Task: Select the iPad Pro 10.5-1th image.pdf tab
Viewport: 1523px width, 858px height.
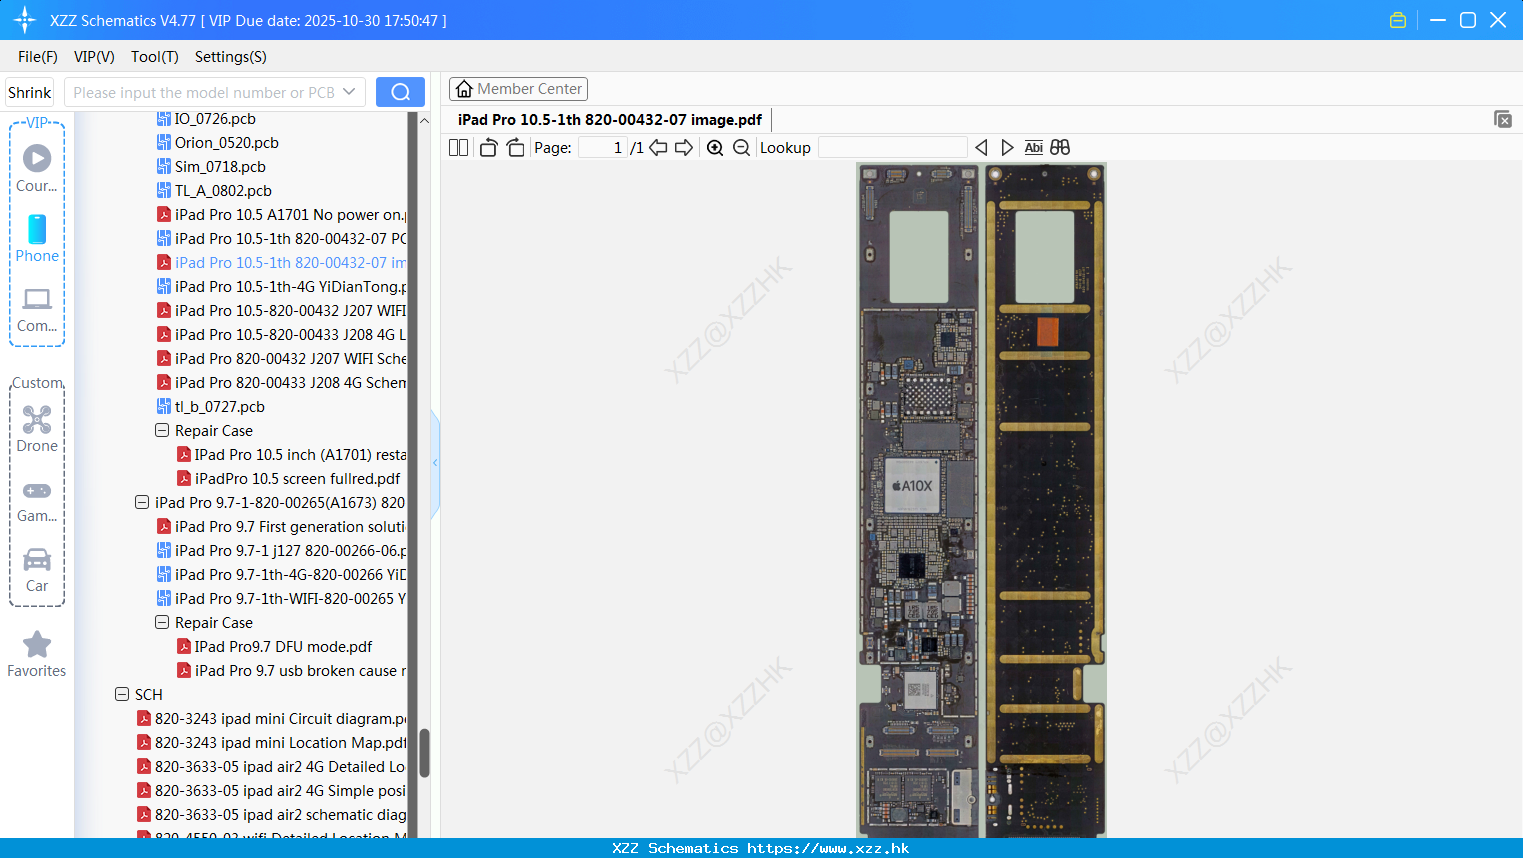Action: (610, 119)
